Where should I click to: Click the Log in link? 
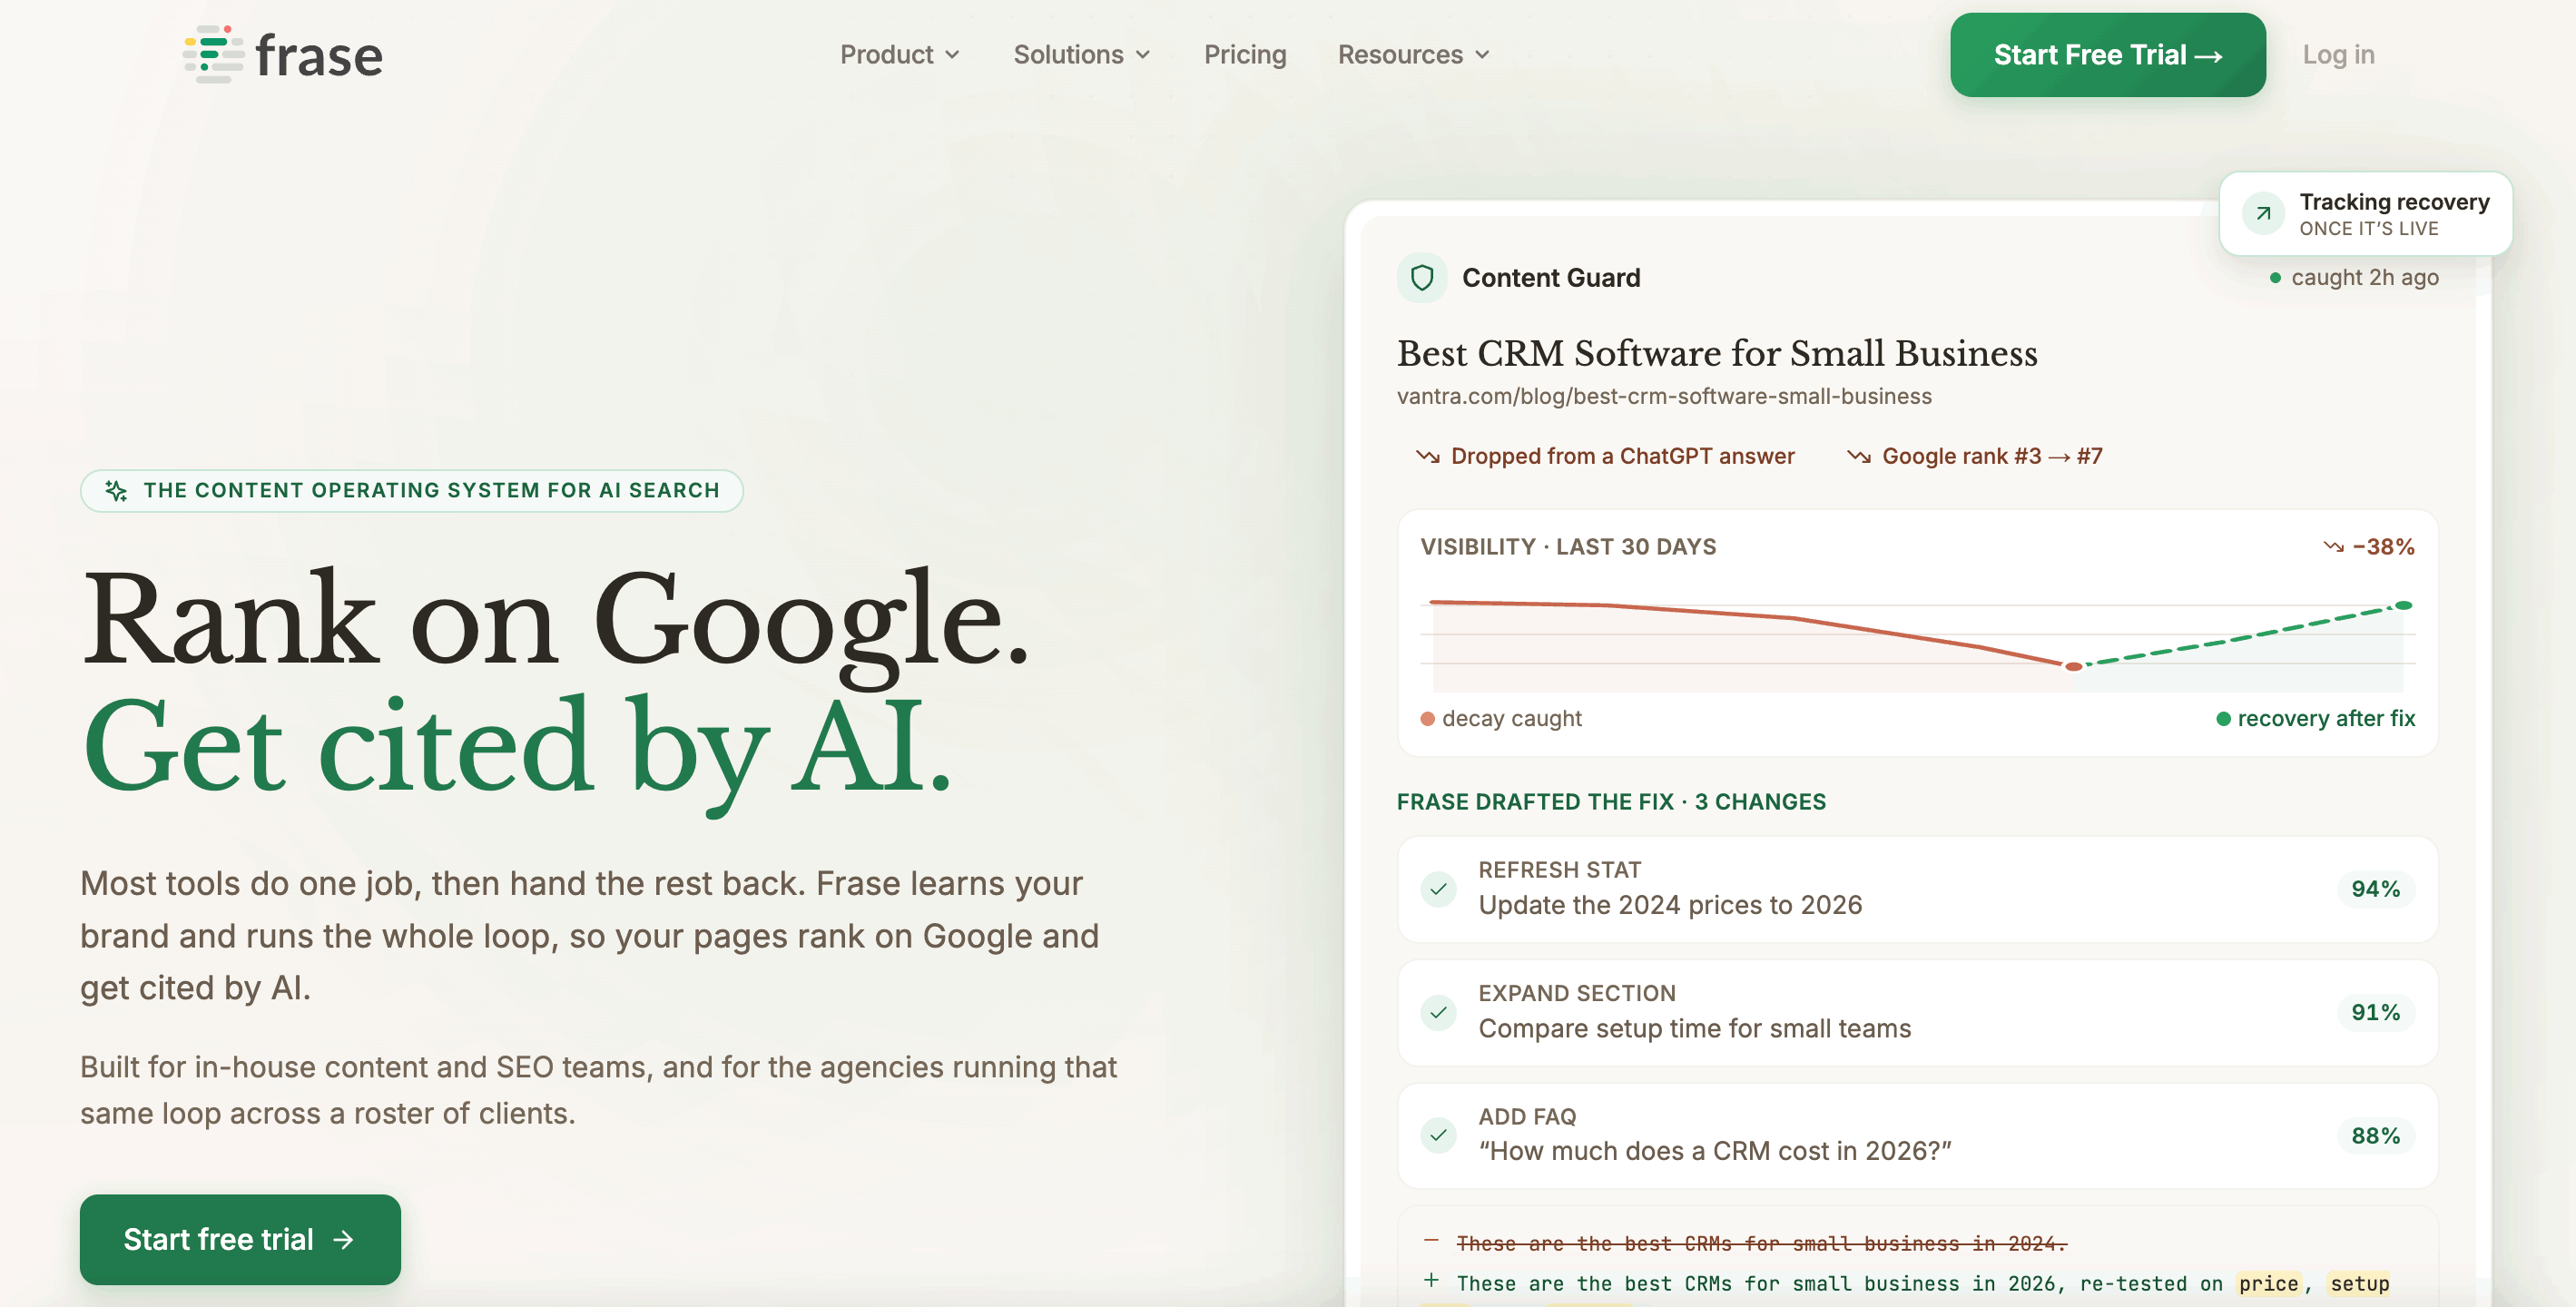(2338, 55)
